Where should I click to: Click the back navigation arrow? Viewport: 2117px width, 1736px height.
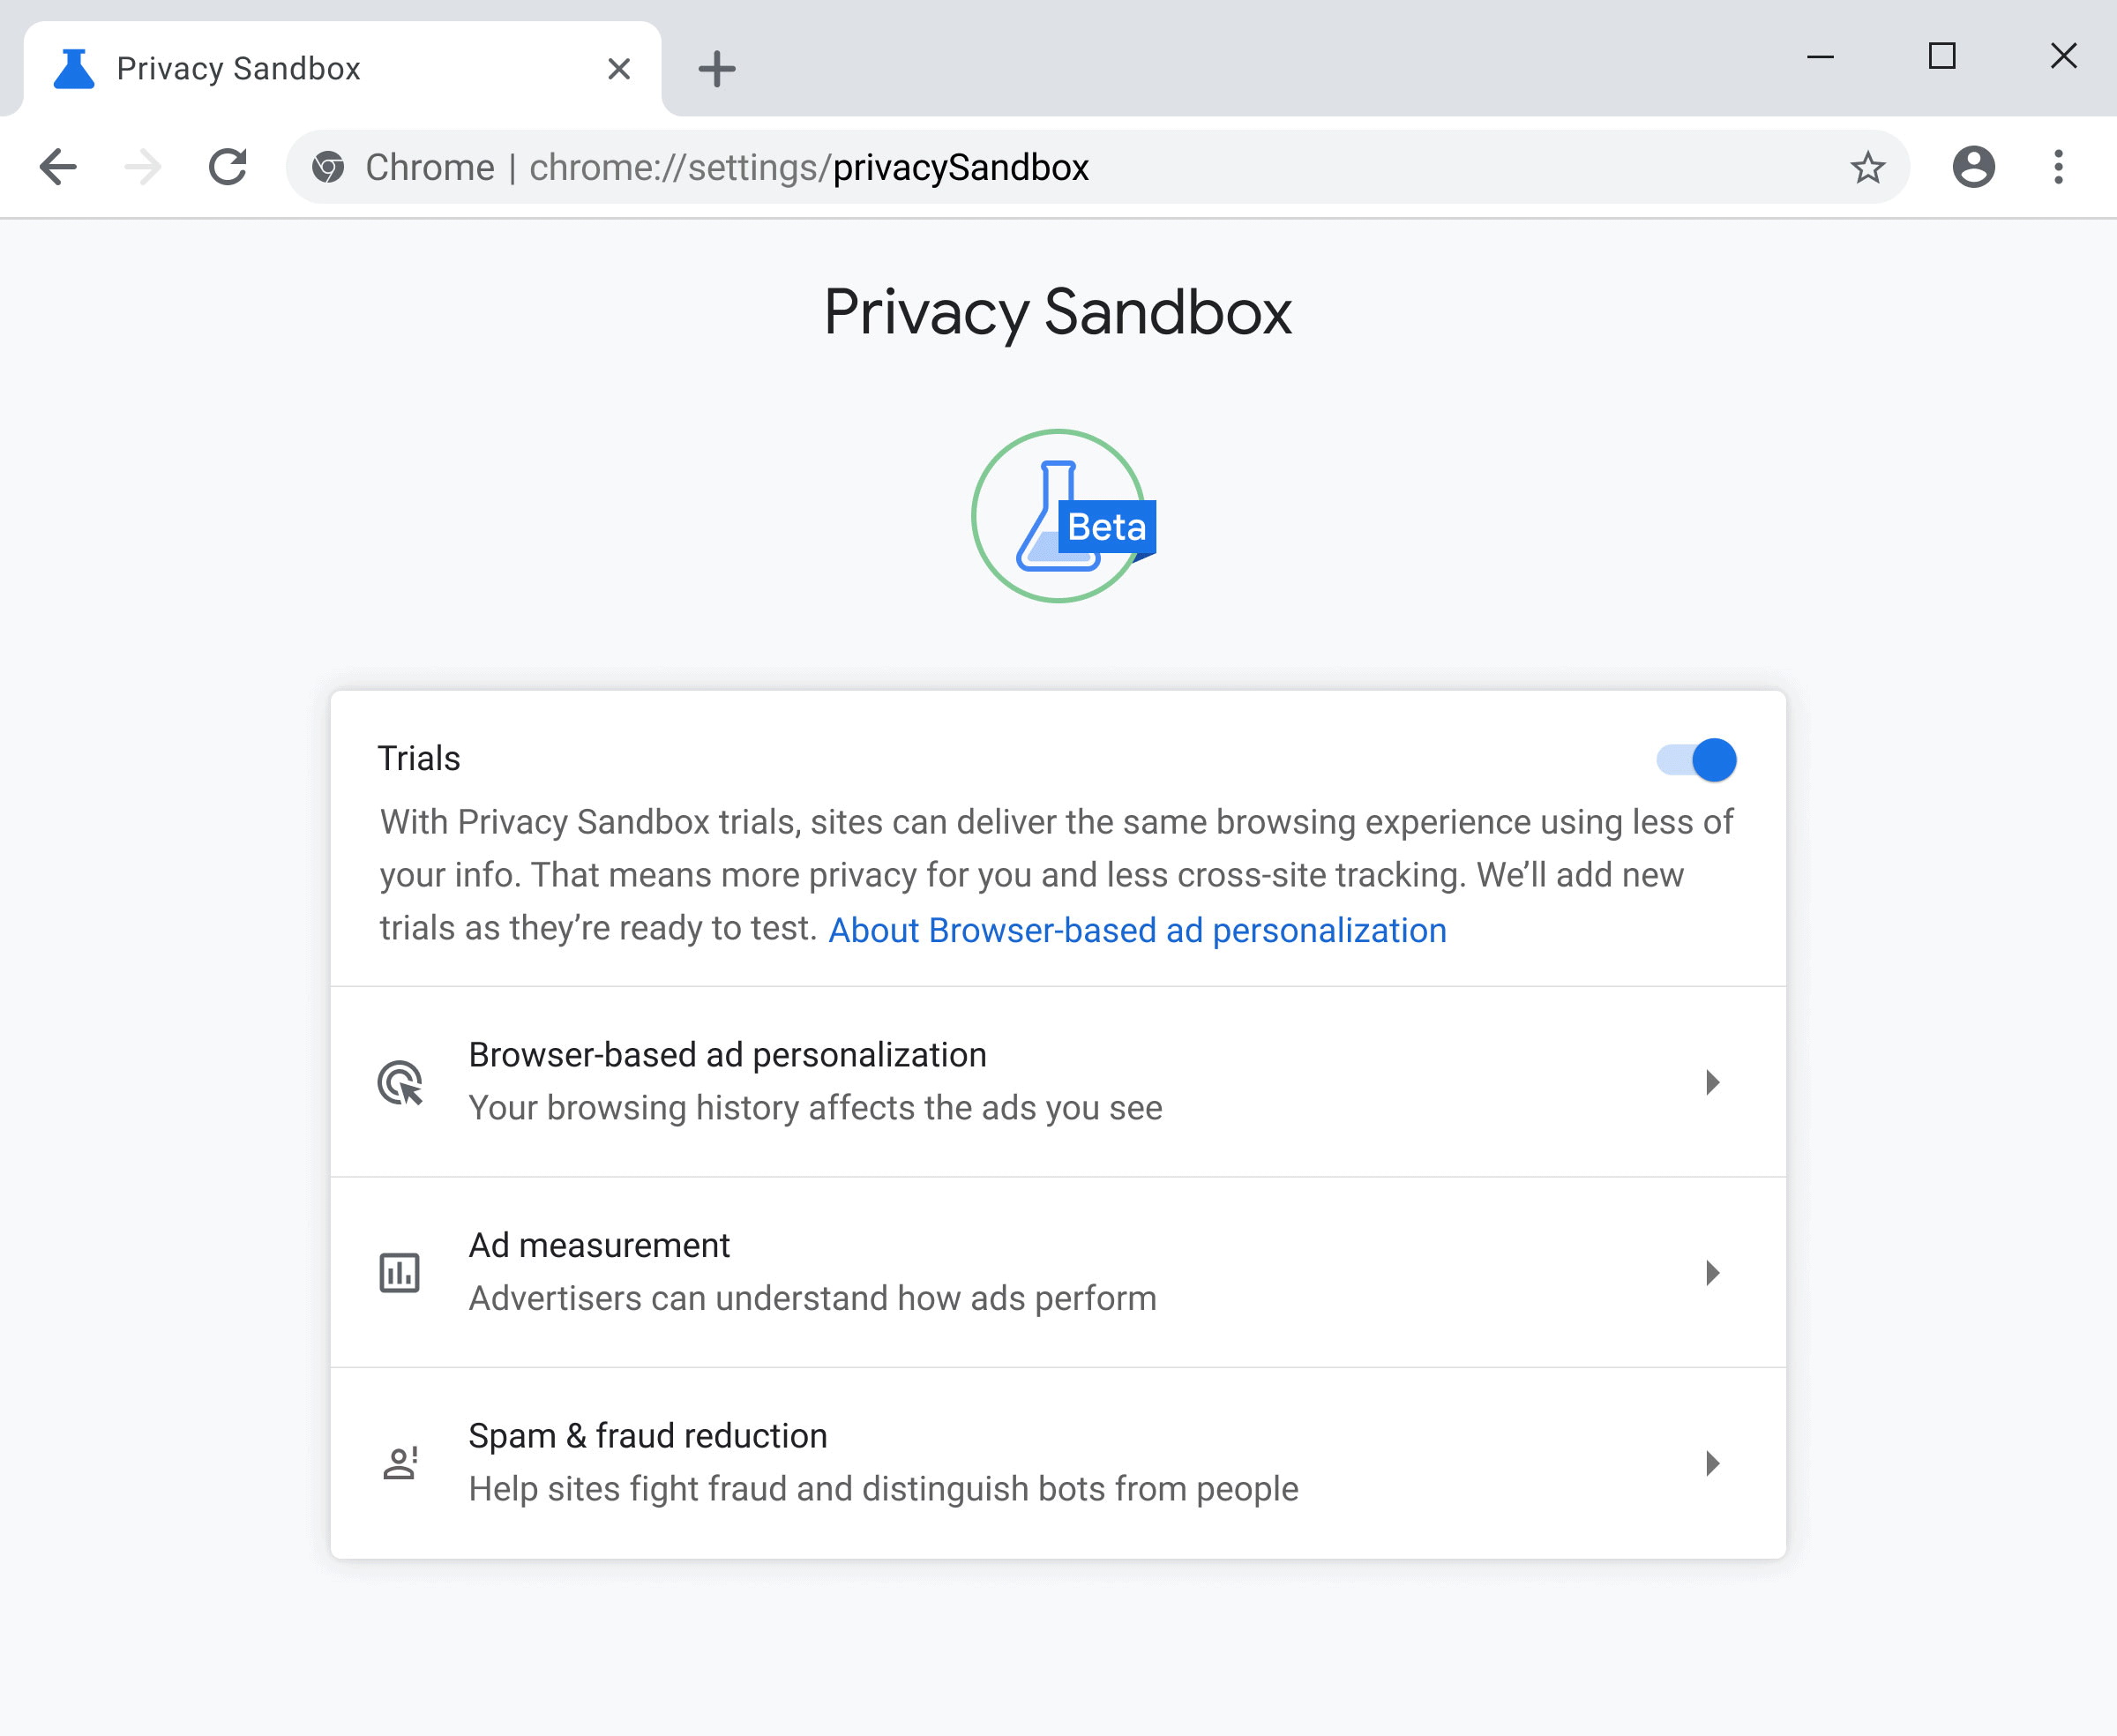point(58,167)
